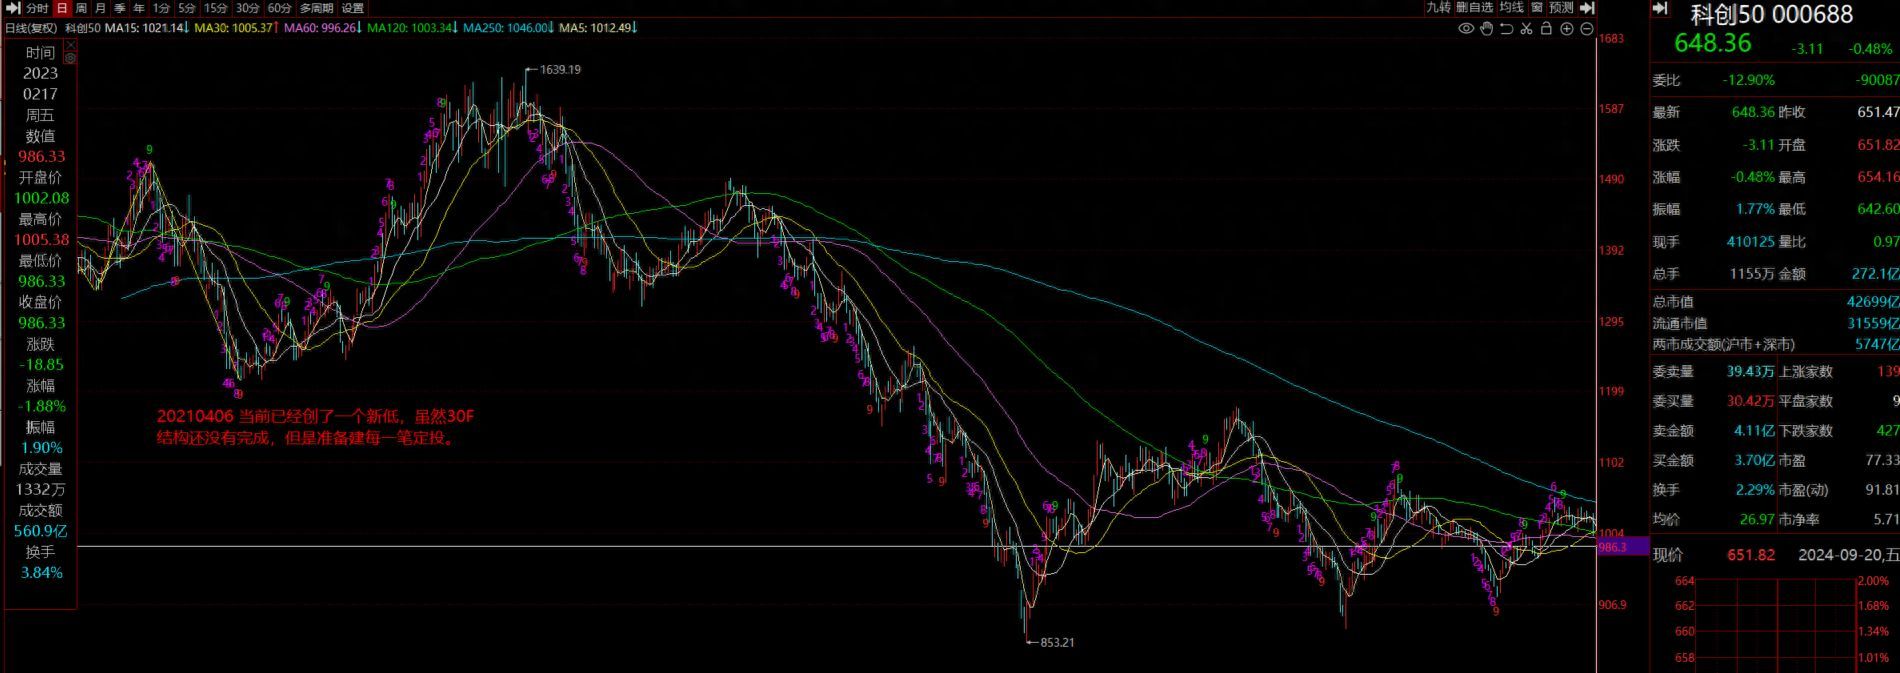Click the 预测 forecast button
The height and width of the screenshot is (673, 1900).
[x=1561, y=8]
